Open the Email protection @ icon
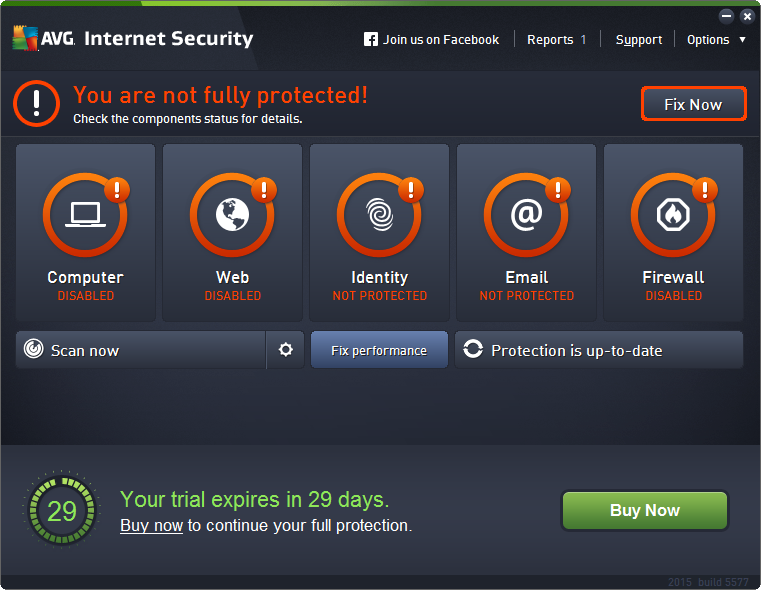This screenshot has width=761, height=590. (x=526, y=216)
